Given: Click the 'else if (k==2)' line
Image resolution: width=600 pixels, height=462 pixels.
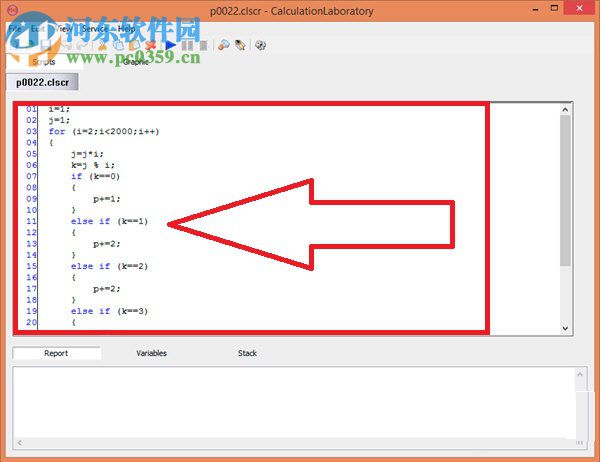Looking at the screenshot, I should [109, 266].
